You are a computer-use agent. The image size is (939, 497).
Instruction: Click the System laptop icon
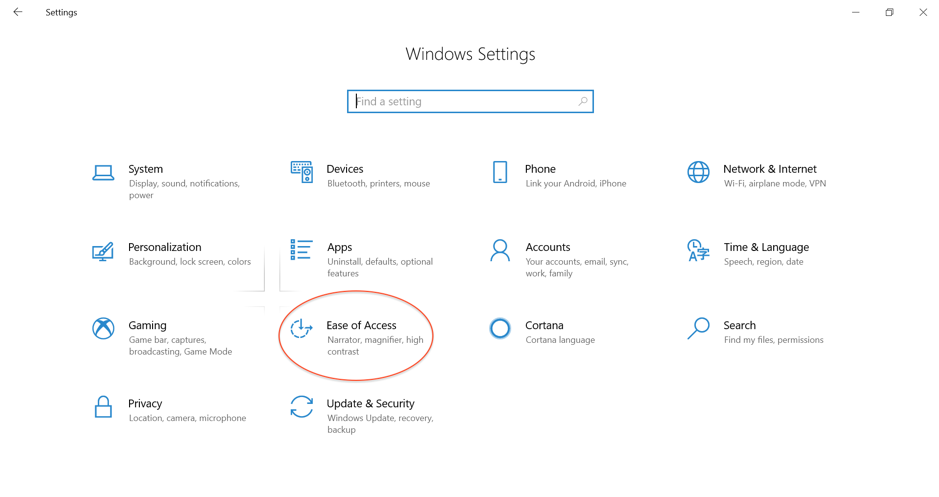pos(103,173)
